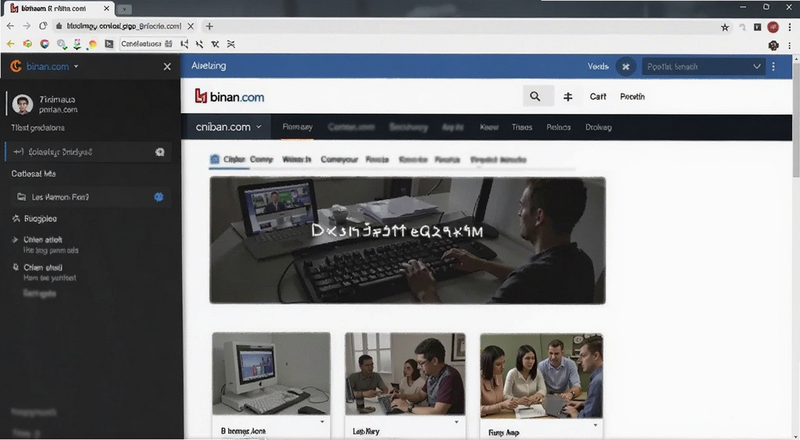Select the 'Chlen ohull' sidebar item
Image resolution: width=800 pixels, height=440 pixels.
tap(43, 267)
